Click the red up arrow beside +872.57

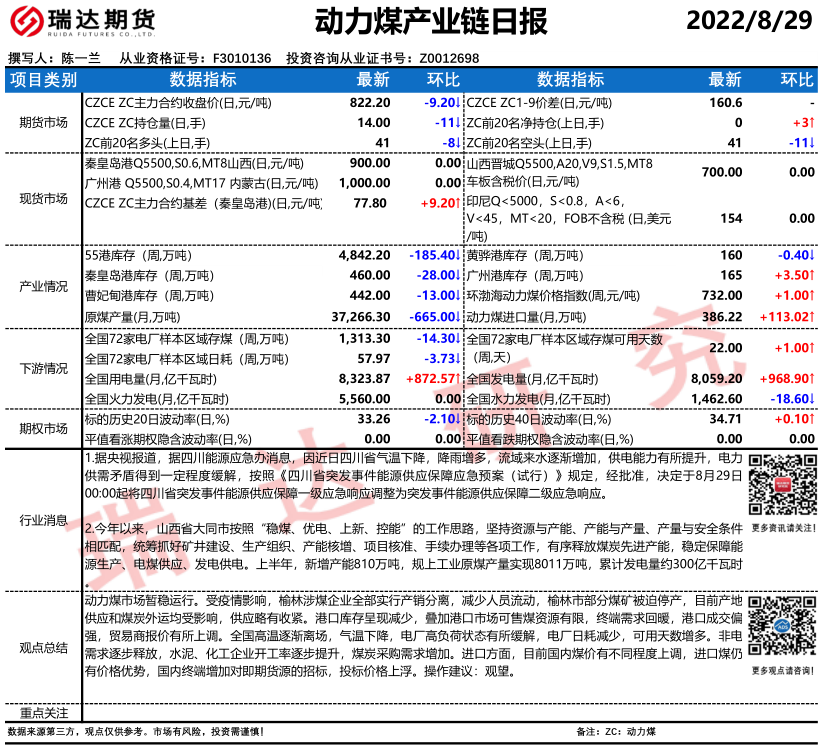tap(459, 379)
